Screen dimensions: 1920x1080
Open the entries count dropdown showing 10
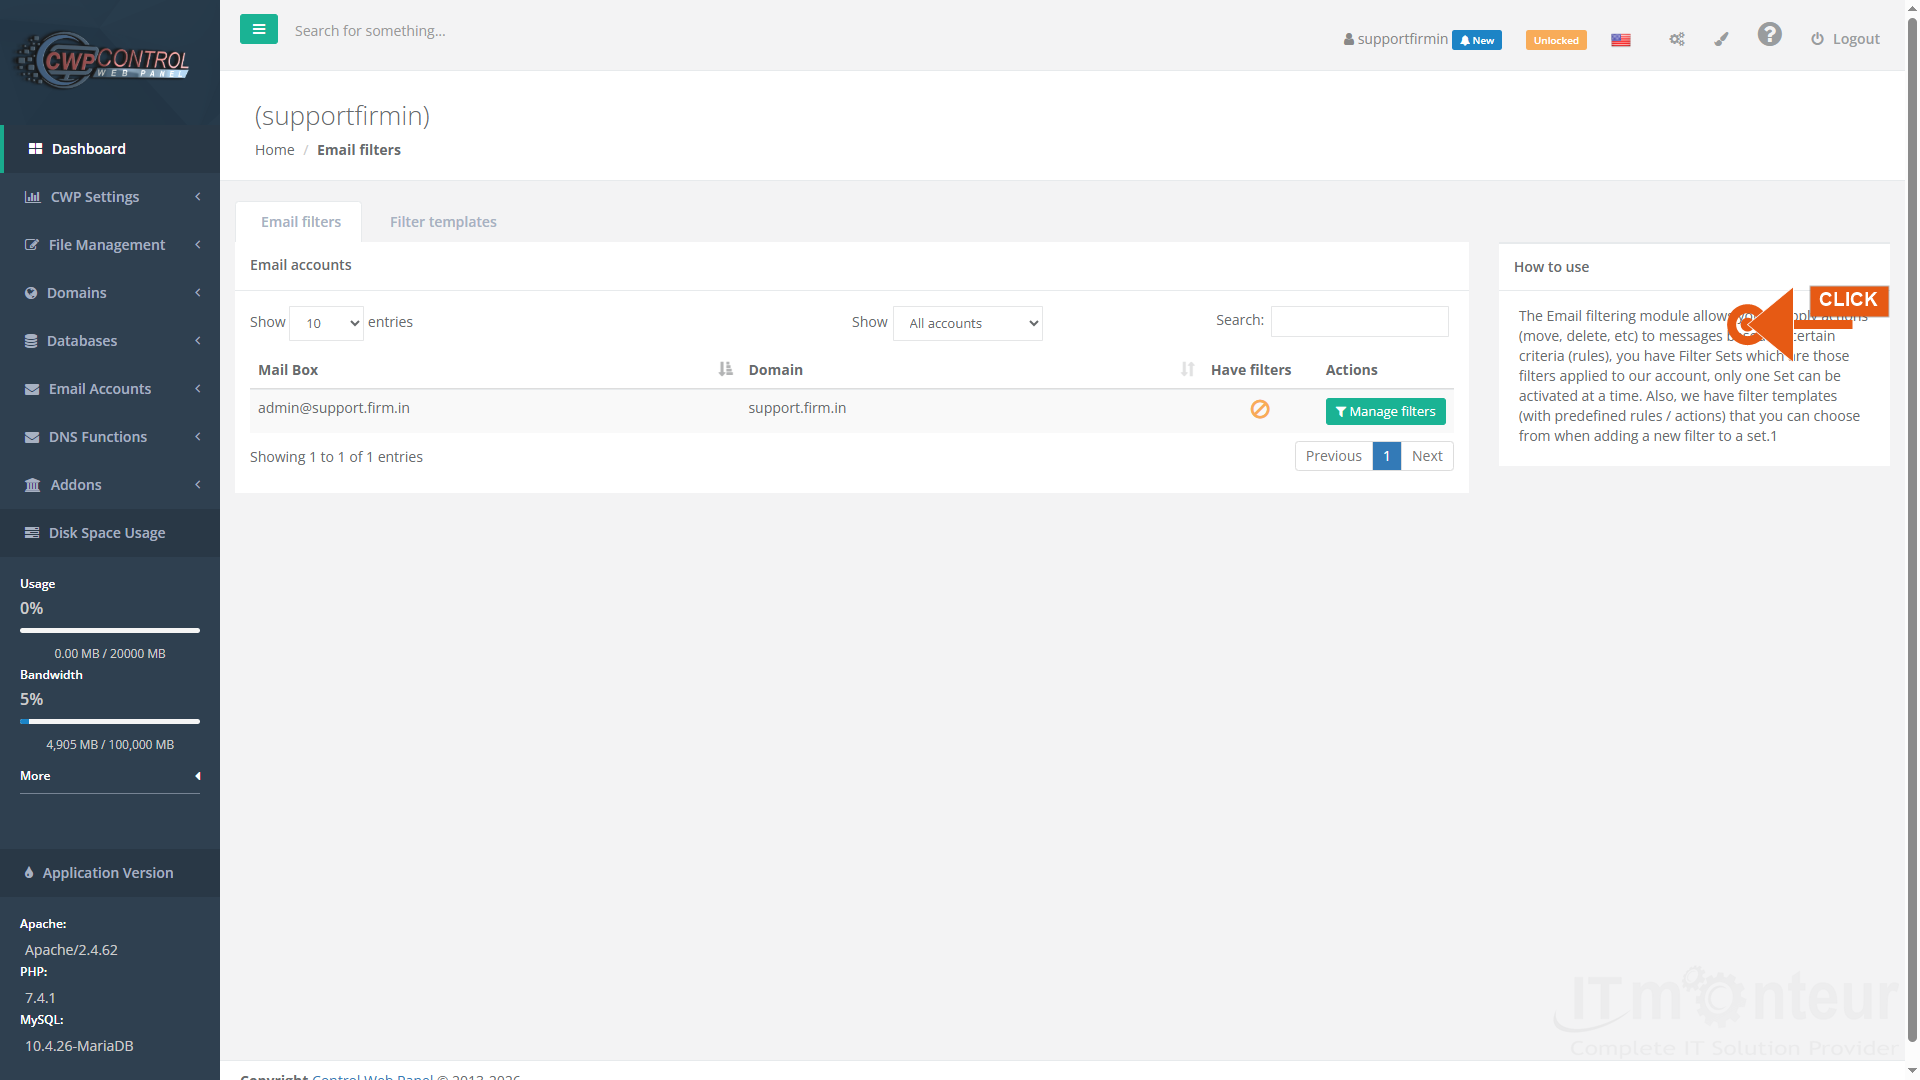point(326,323)
